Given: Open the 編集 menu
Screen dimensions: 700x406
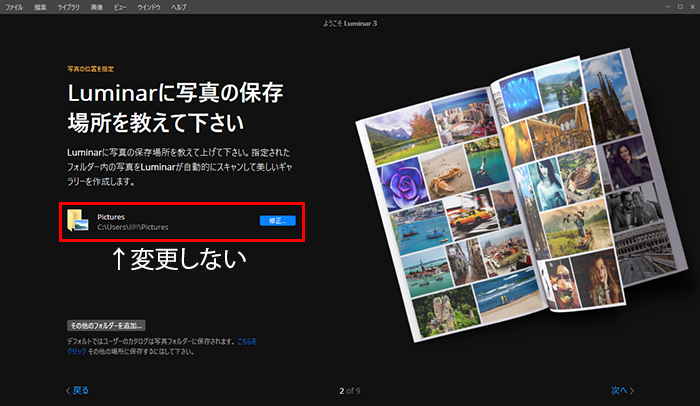Looking at the screenshot, I should point(40,7).
